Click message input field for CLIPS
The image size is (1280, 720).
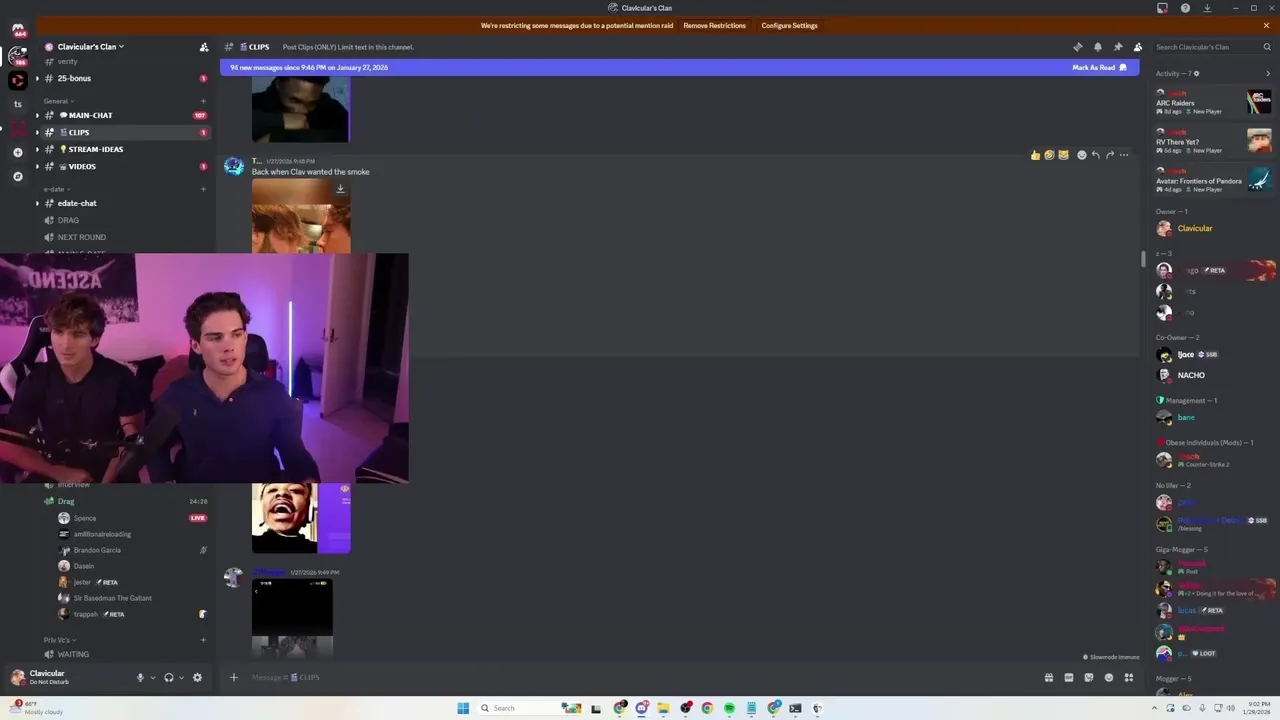(640, 677)
